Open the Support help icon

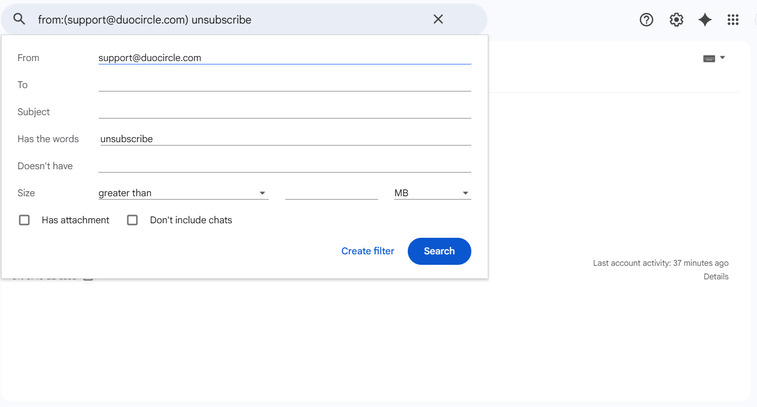(646, 20)
